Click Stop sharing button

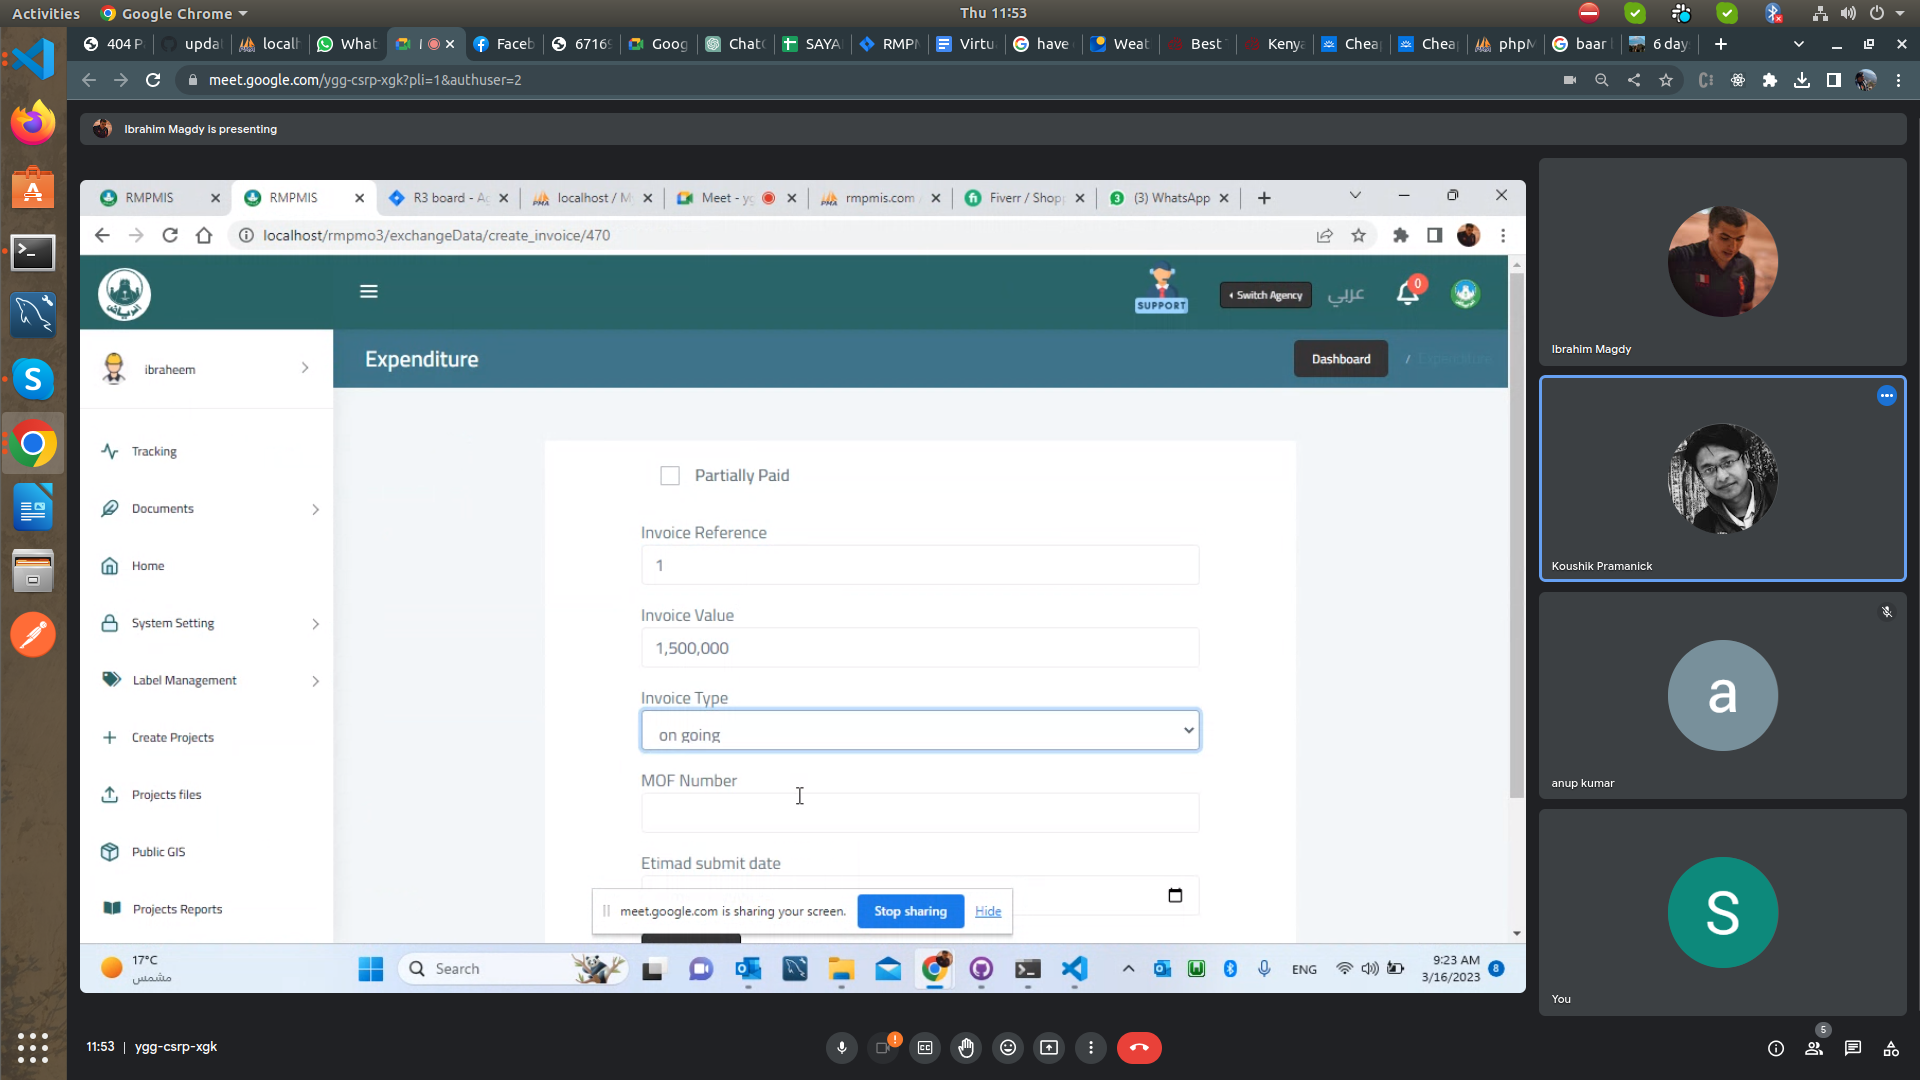[910, 911]
